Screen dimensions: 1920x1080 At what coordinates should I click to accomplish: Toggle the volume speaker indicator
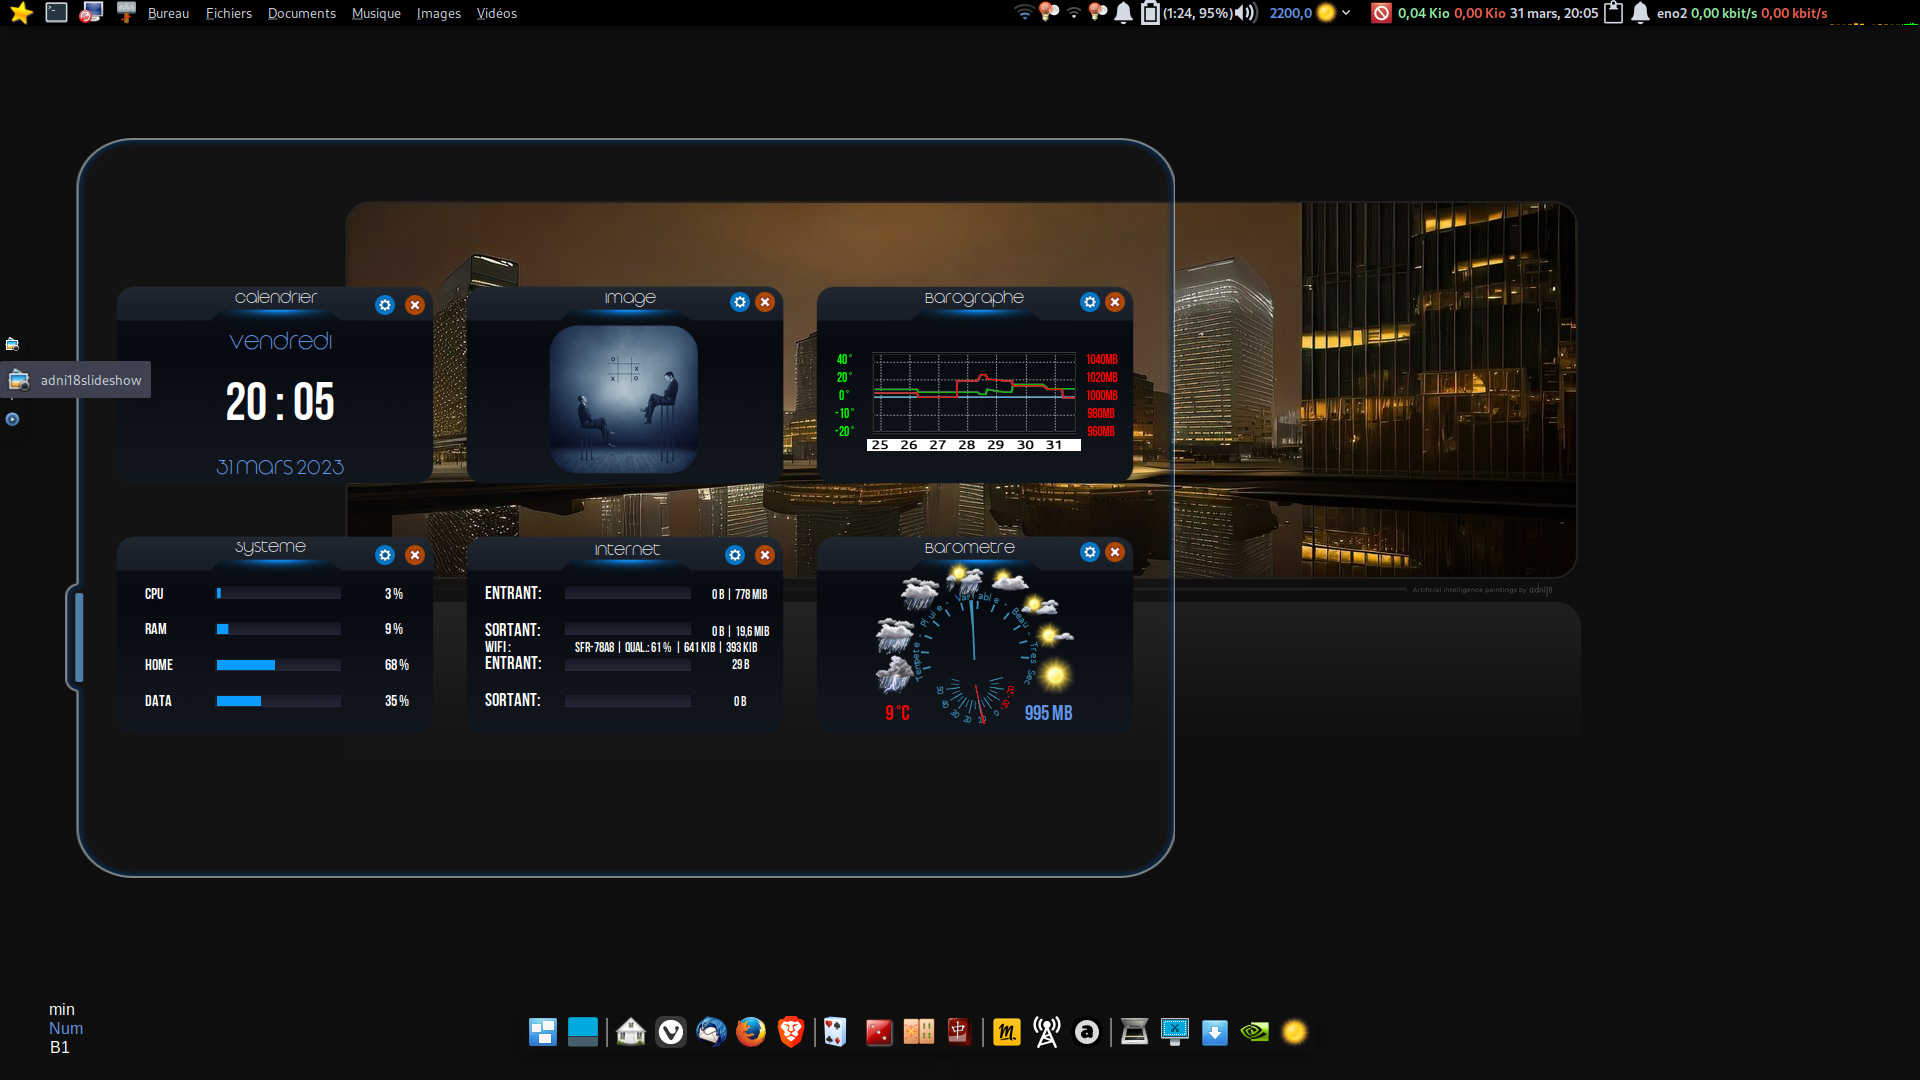[x=1246, y=13]
